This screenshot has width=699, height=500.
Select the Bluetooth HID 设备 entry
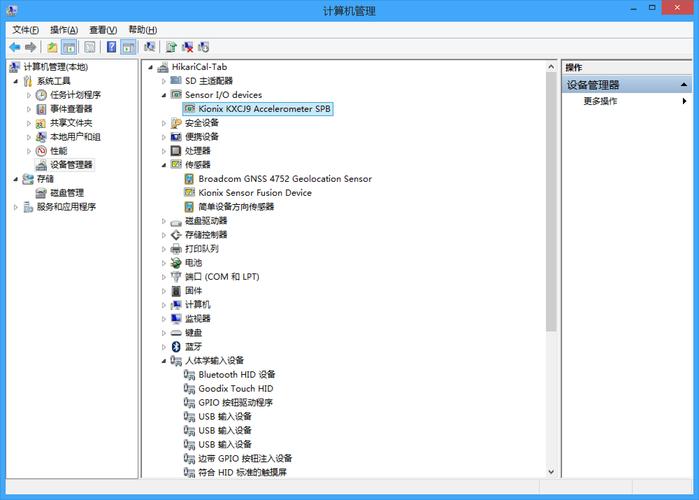coord(236,374)
